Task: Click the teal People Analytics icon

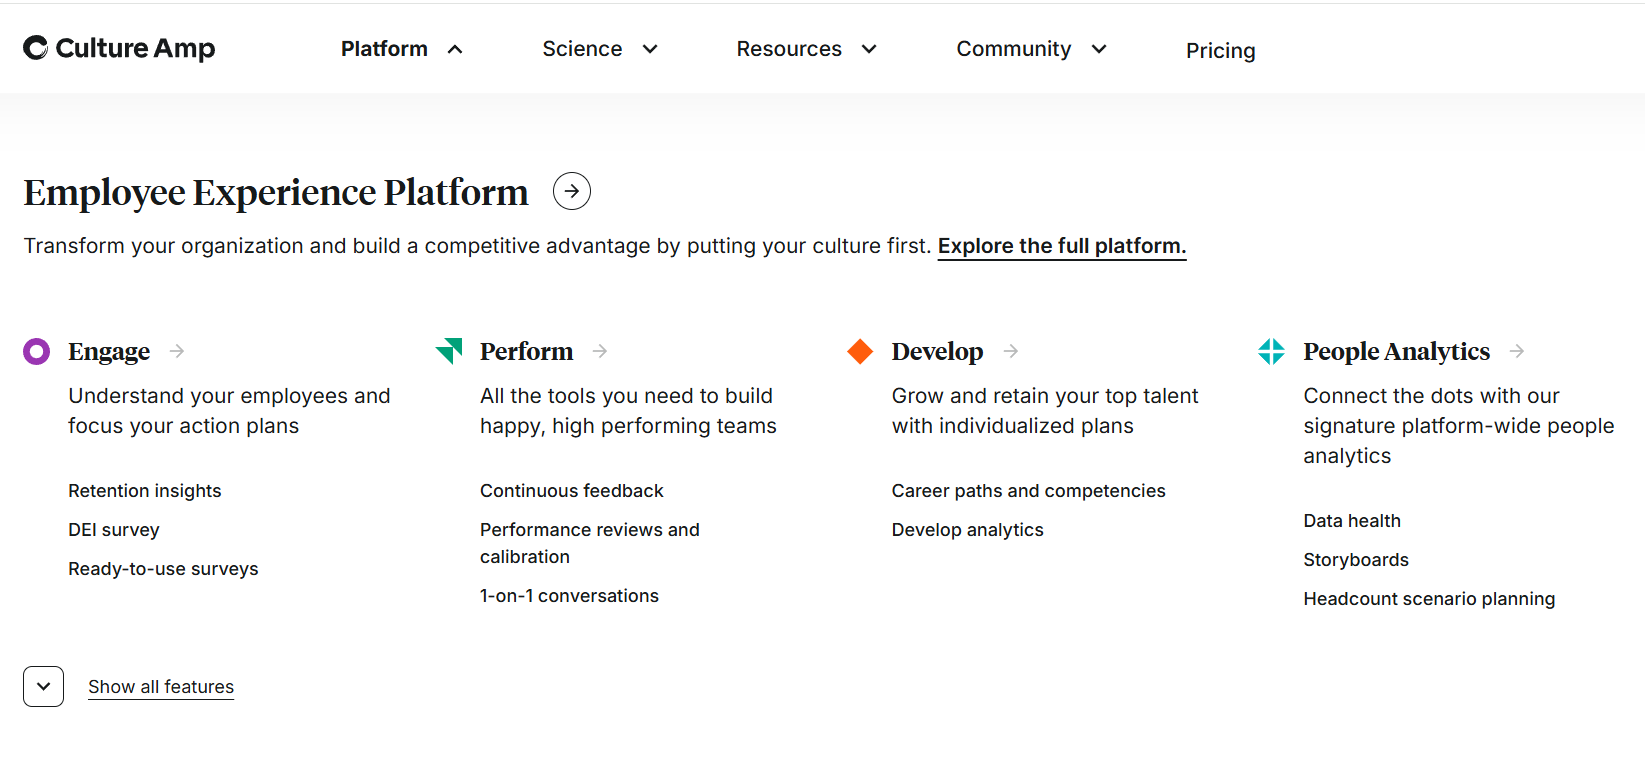Action: coord(1272,351)
